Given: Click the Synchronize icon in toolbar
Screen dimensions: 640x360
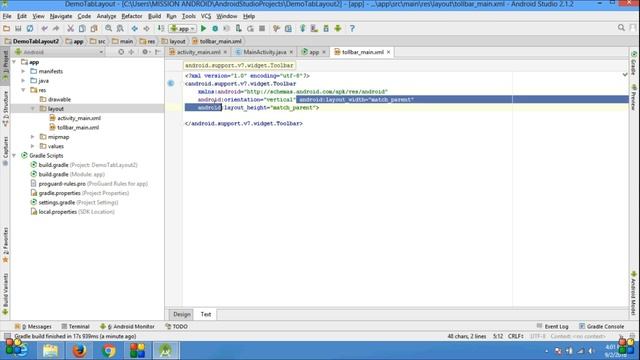Looking at the screenshot, I should [x=30, y=29].
